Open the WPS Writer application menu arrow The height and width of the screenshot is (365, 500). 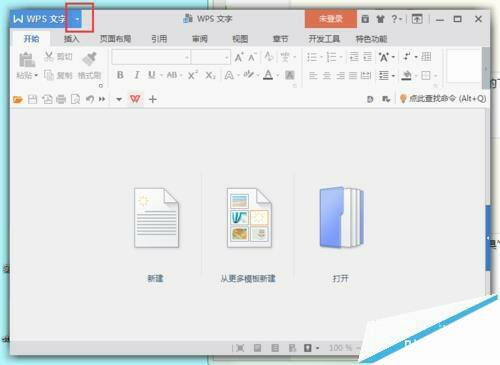click(77, 19)
